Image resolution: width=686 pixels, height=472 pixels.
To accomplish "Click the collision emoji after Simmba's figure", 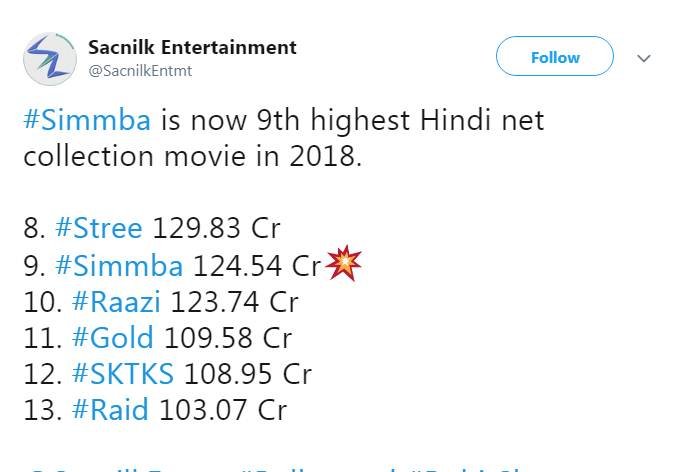I will [x=342, y=264].
